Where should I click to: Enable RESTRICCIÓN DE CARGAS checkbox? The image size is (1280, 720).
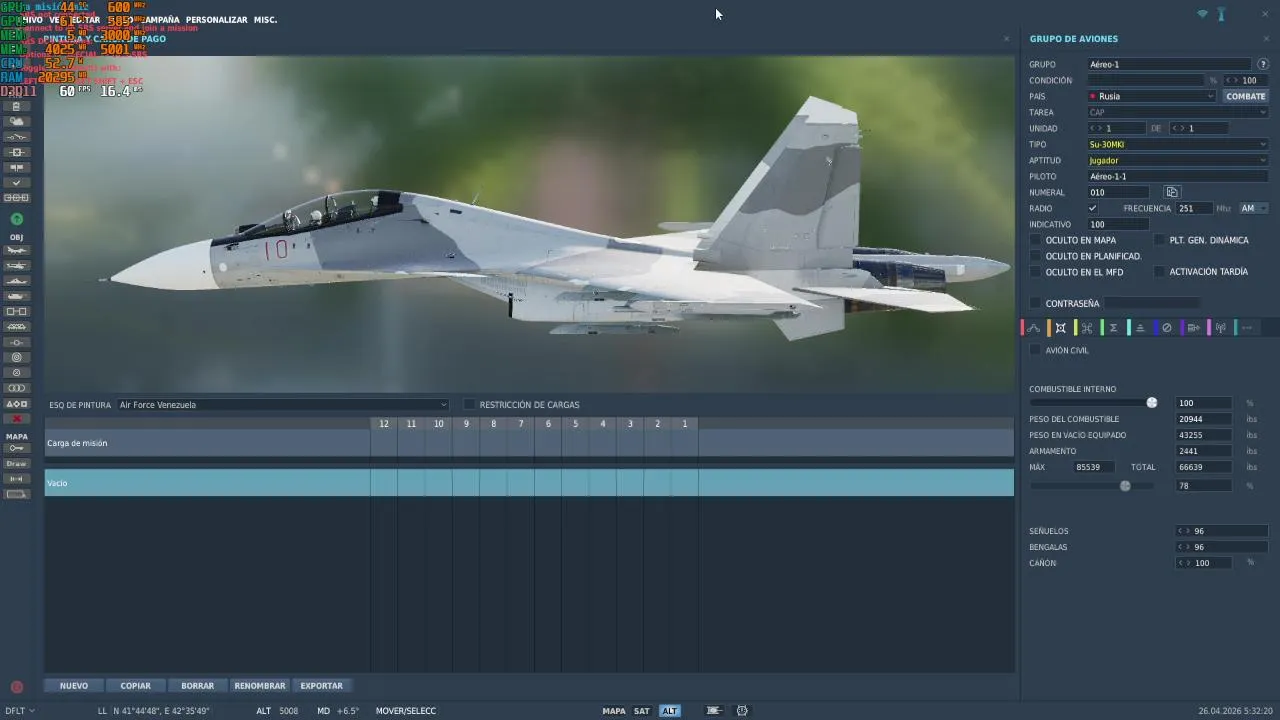point(469,405)
